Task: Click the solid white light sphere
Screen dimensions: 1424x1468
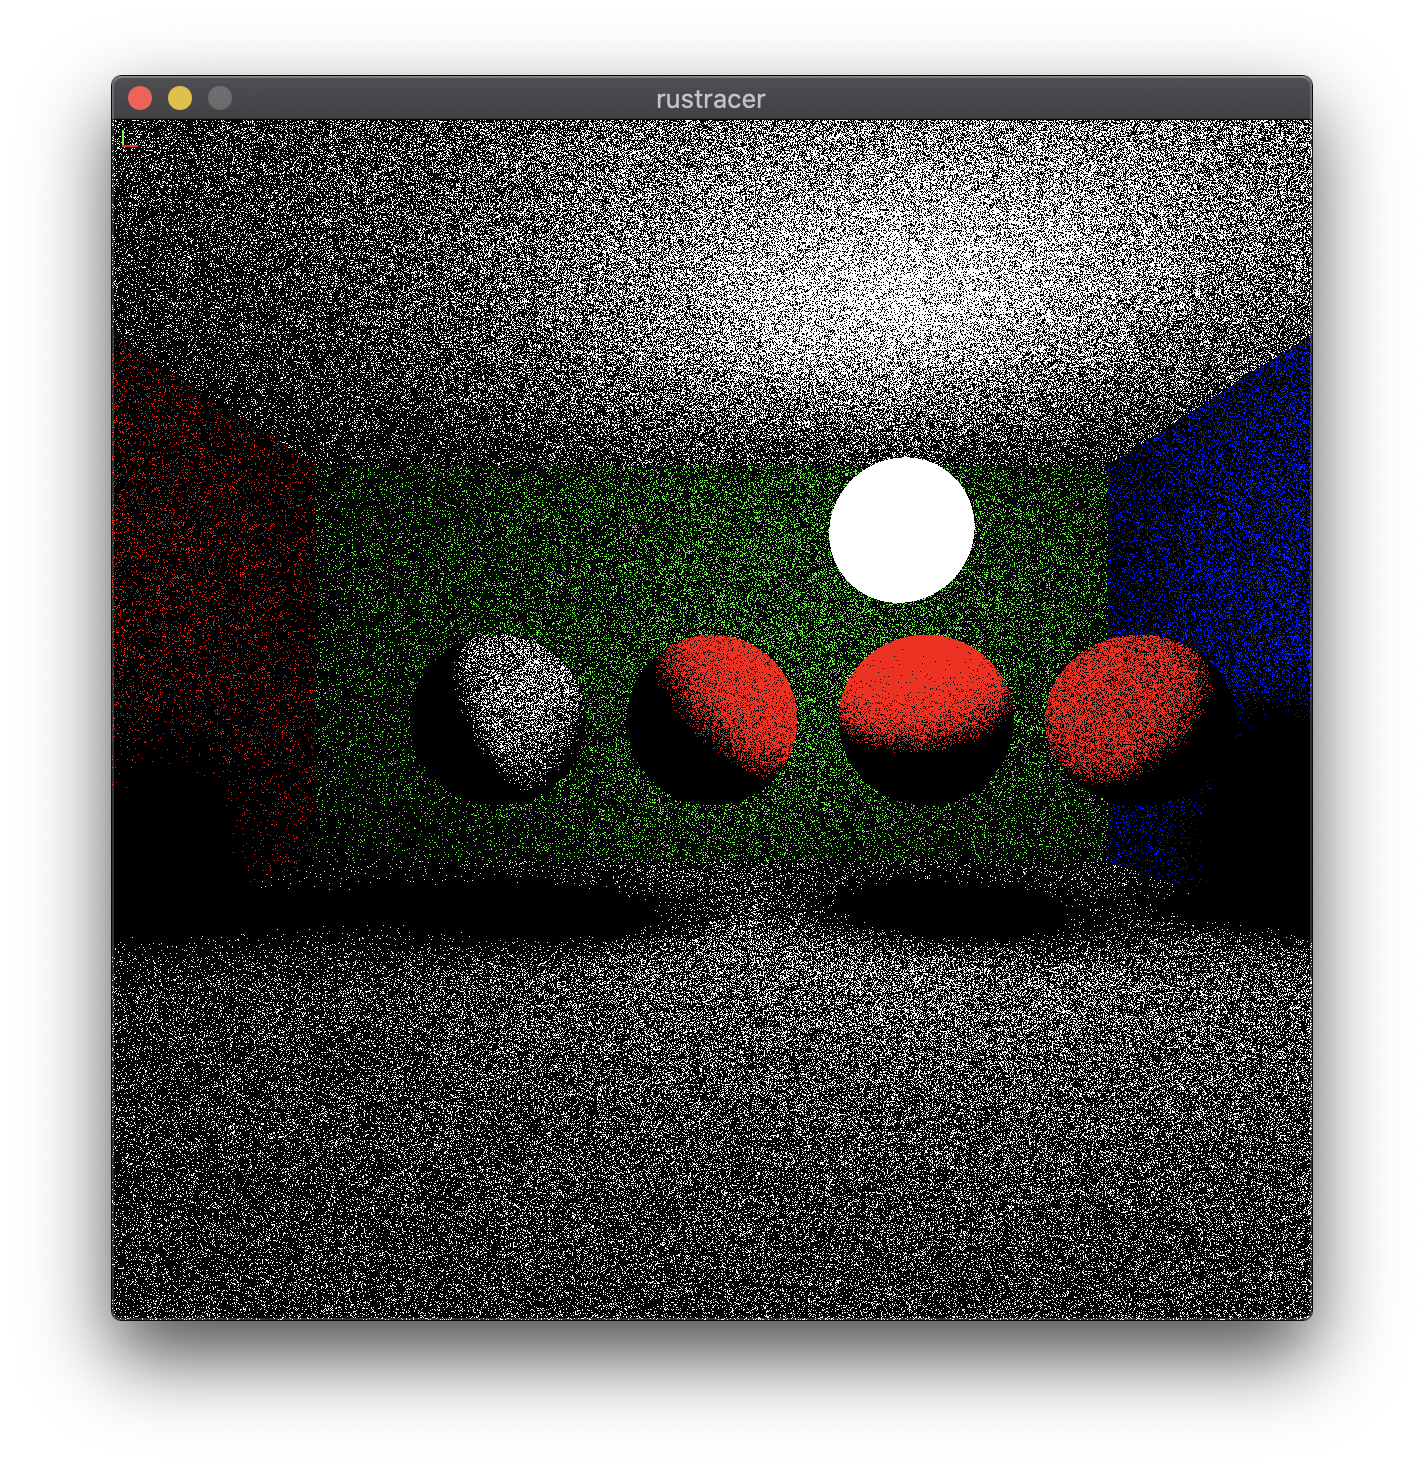Action: coord(901,530)
